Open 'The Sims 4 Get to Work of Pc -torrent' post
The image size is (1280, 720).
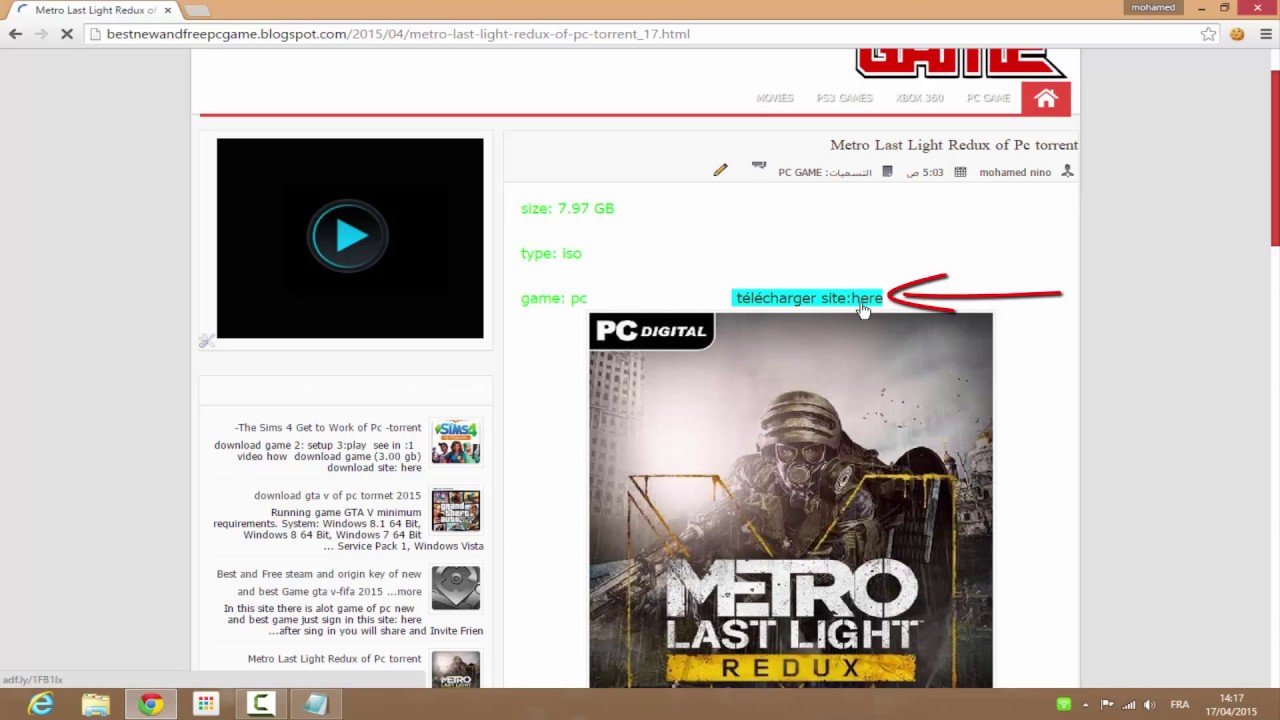coord(328,427)
